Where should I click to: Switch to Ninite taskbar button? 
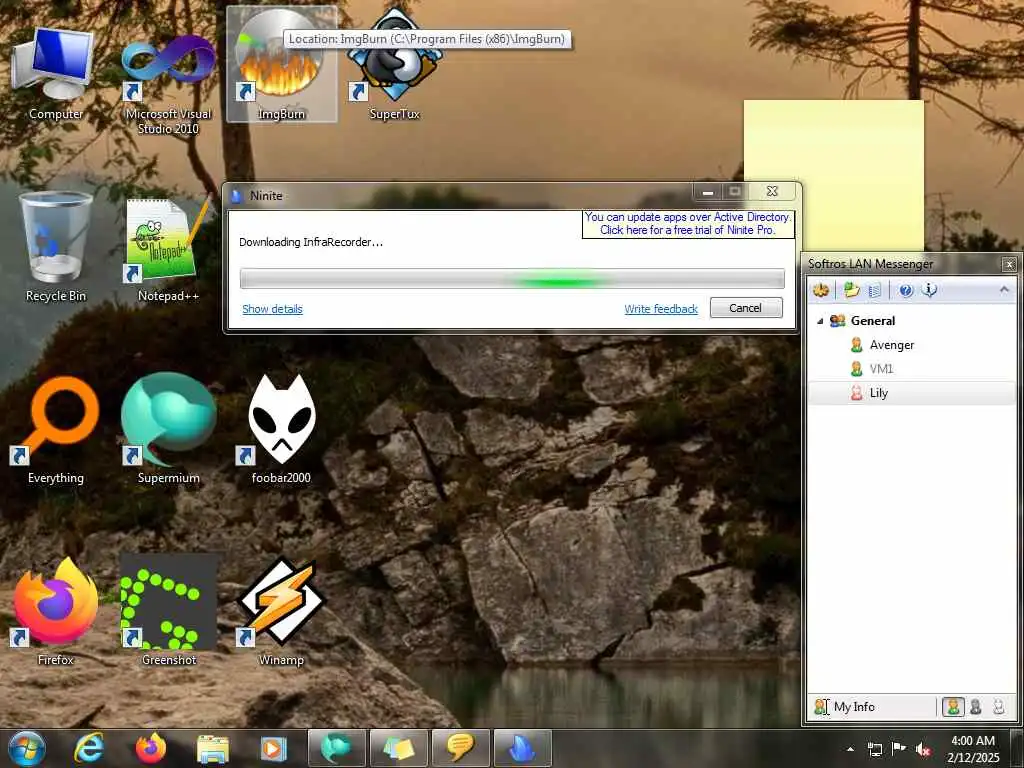(522, 748)
